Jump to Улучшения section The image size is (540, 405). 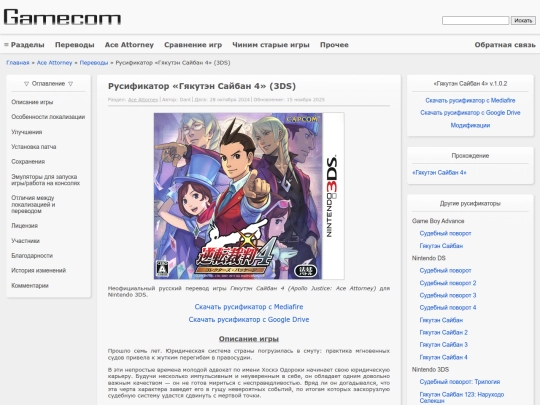(27, 132)
